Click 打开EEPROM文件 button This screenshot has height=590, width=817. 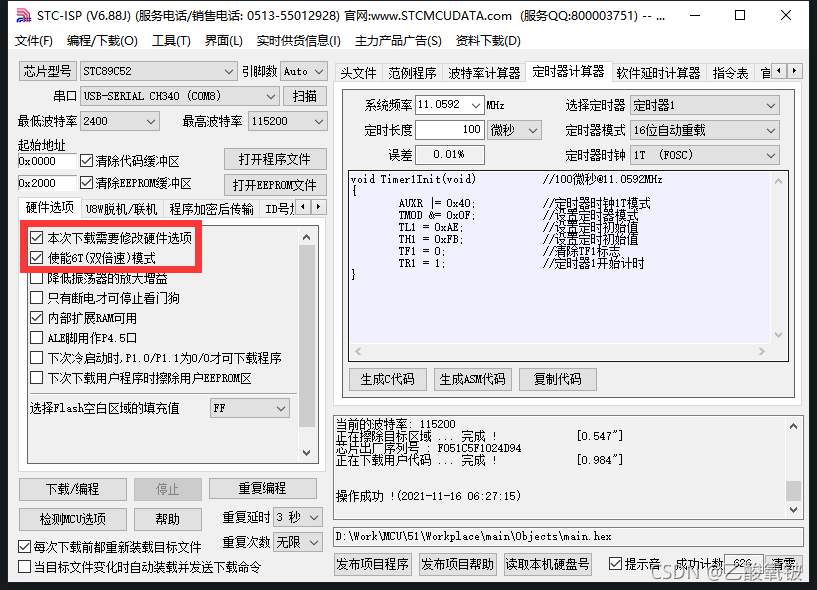tap(275, 185)
